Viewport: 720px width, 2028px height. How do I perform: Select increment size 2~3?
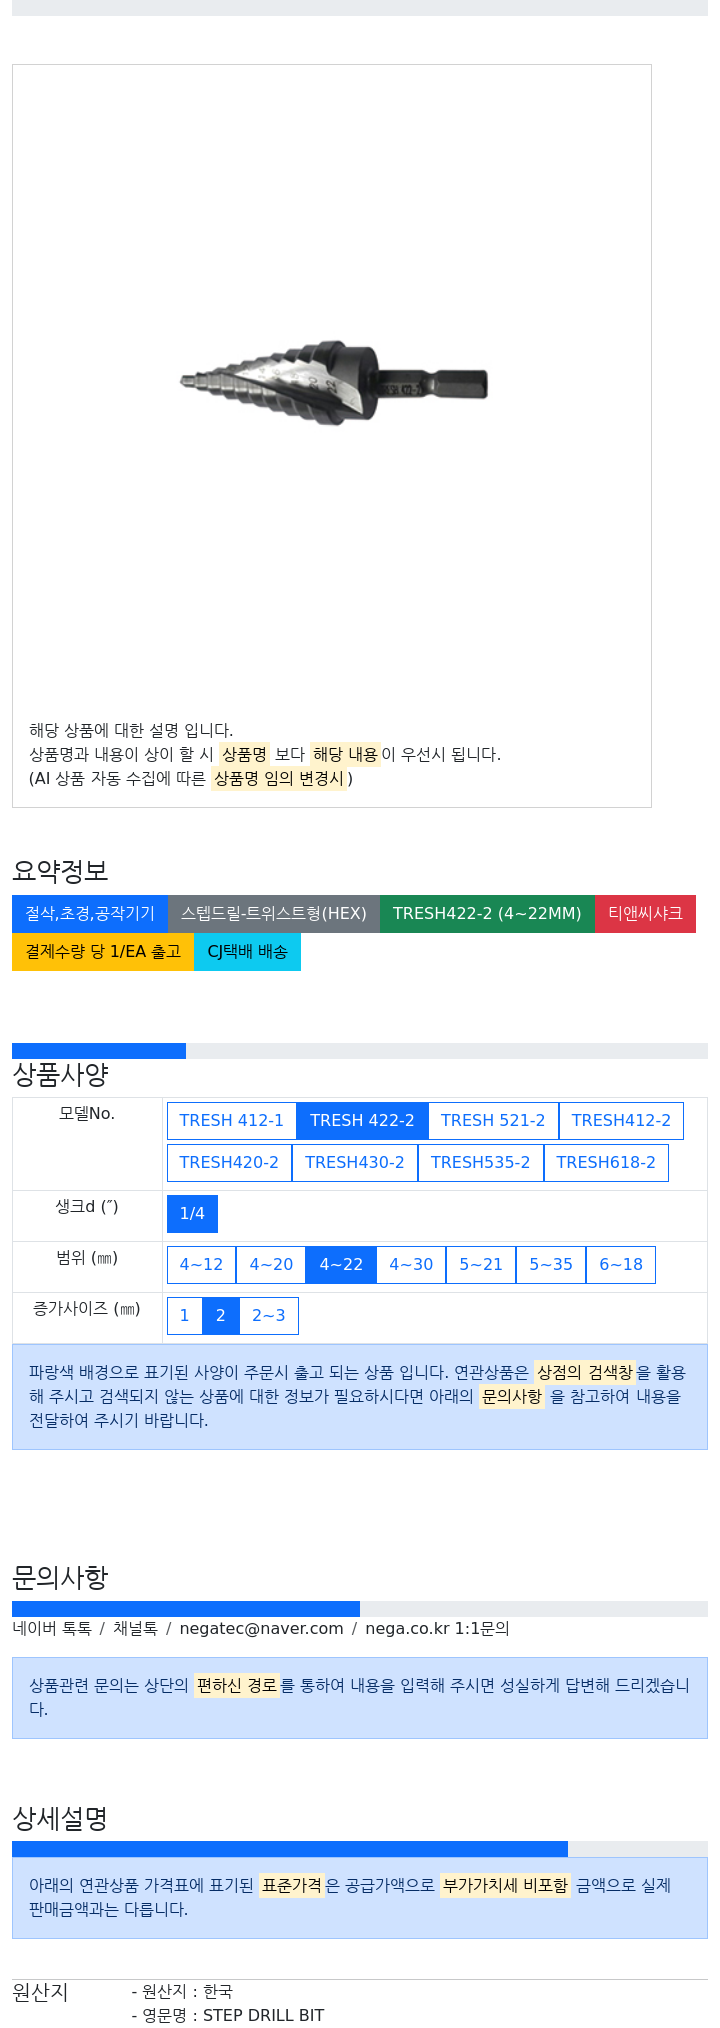click(269, 1316)
